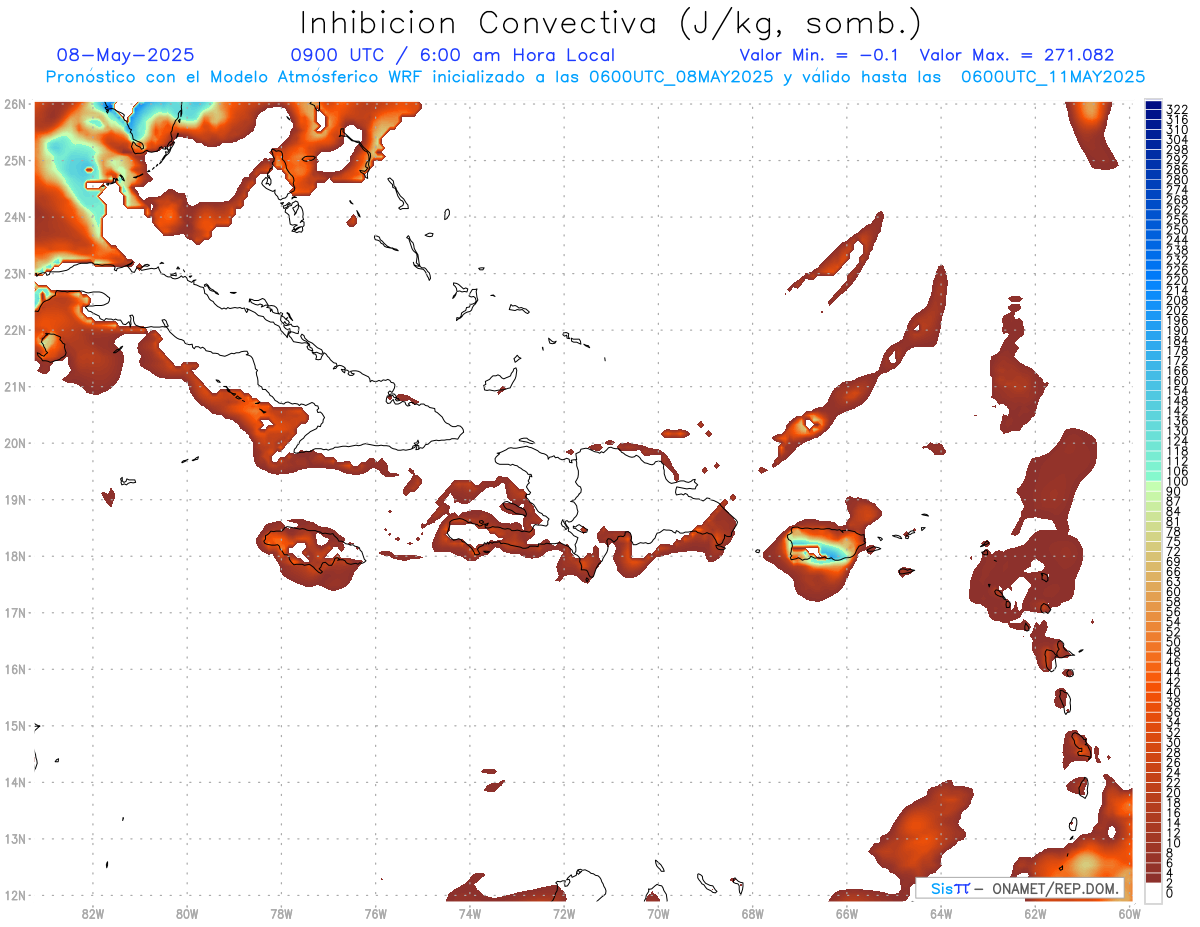This screenshot has width=1200, height=927.
Task: Click the 68W longitude label
Action: tap(752, 913)
